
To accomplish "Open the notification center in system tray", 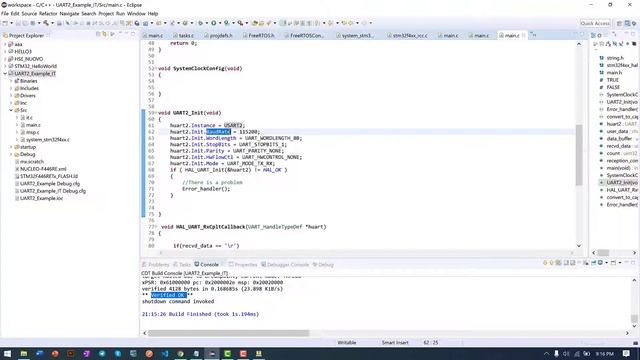I will tap(627, 353).
